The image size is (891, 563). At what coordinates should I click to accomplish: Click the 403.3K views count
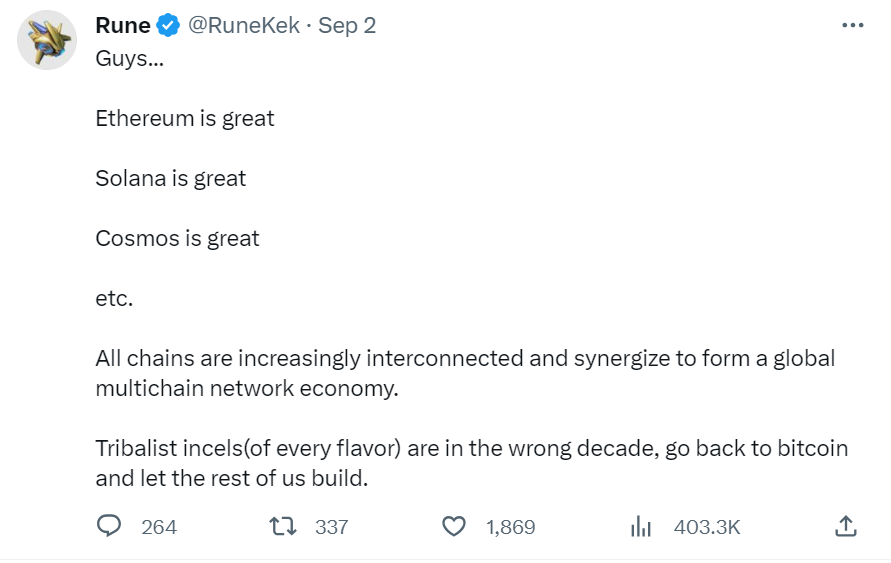pos(707,527)
